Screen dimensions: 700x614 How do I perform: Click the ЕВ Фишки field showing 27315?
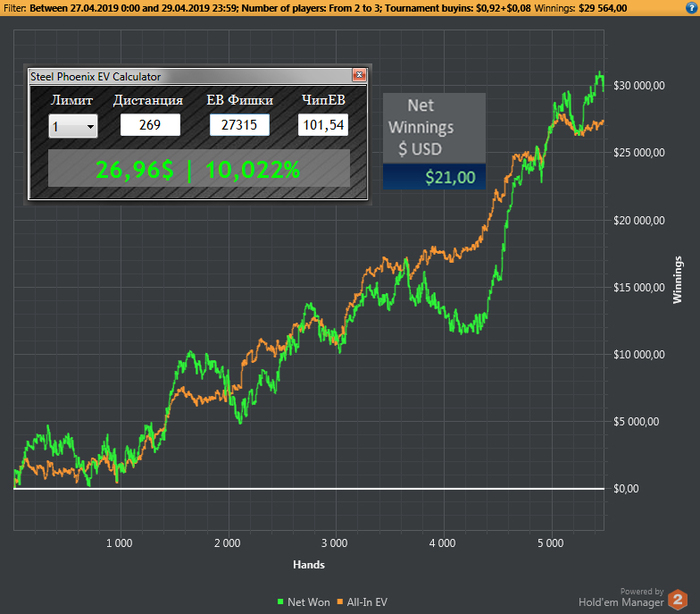[x=239, y=125]
